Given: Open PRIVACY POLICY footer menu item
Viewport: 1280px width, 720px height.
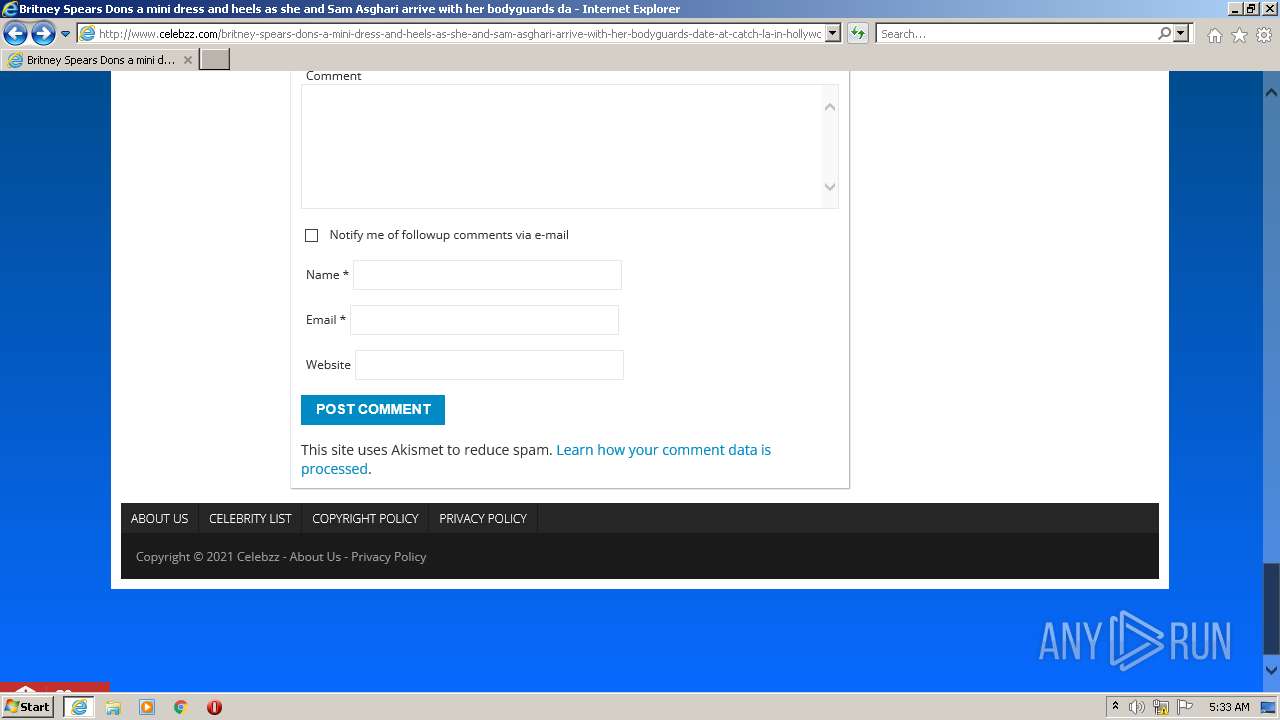Looking at the screenshot, I should [x=483, y=518].
